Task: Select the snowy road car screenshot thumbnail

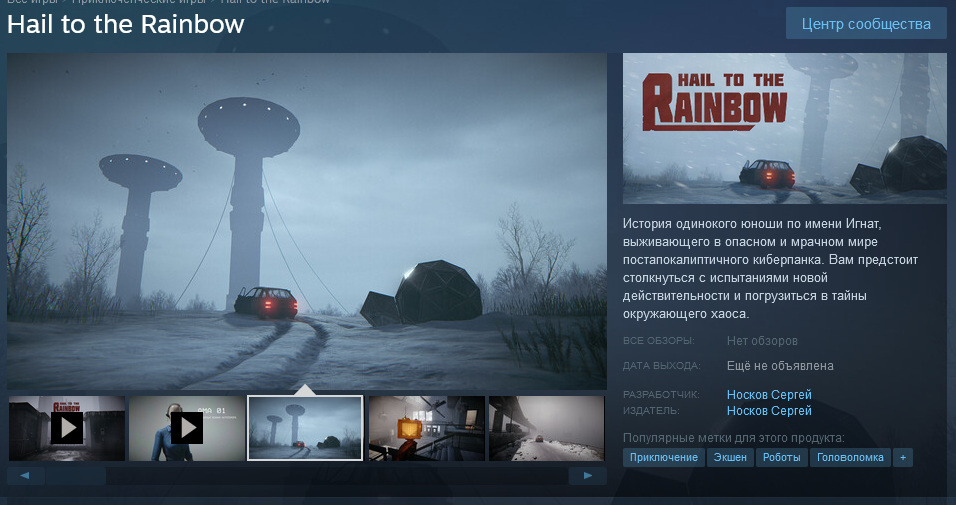Action: pyautogui.click(x=546, y=428)
